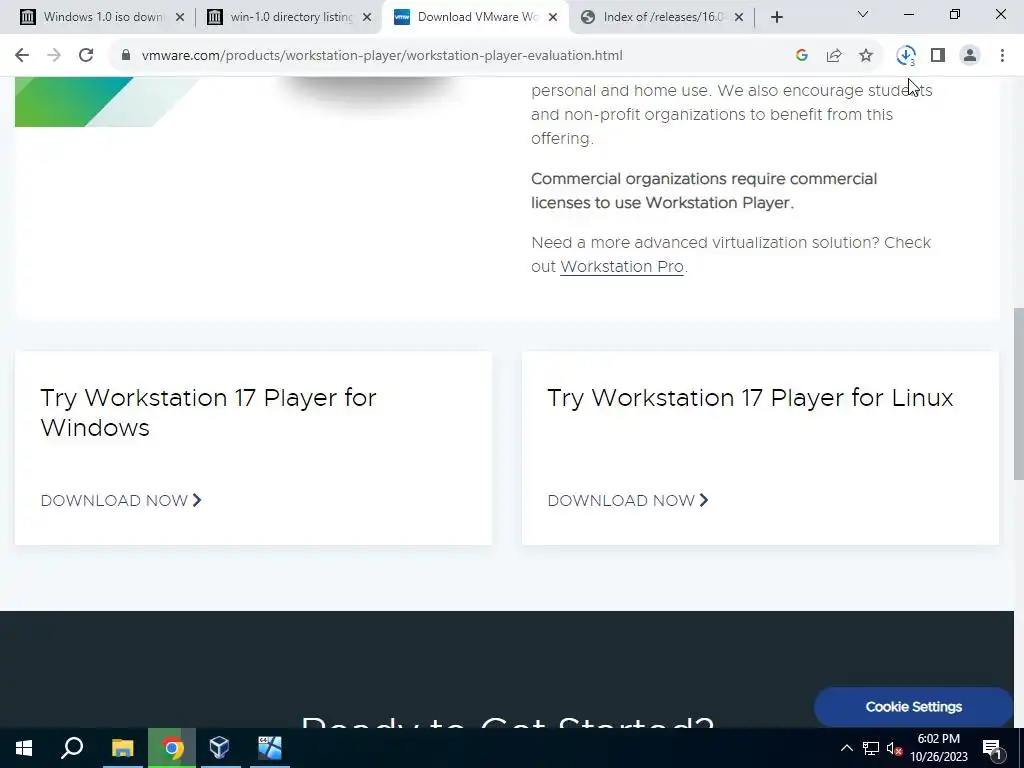Open VirtualBox from the taskbar
1024x768 pixels.
[220, 748]
